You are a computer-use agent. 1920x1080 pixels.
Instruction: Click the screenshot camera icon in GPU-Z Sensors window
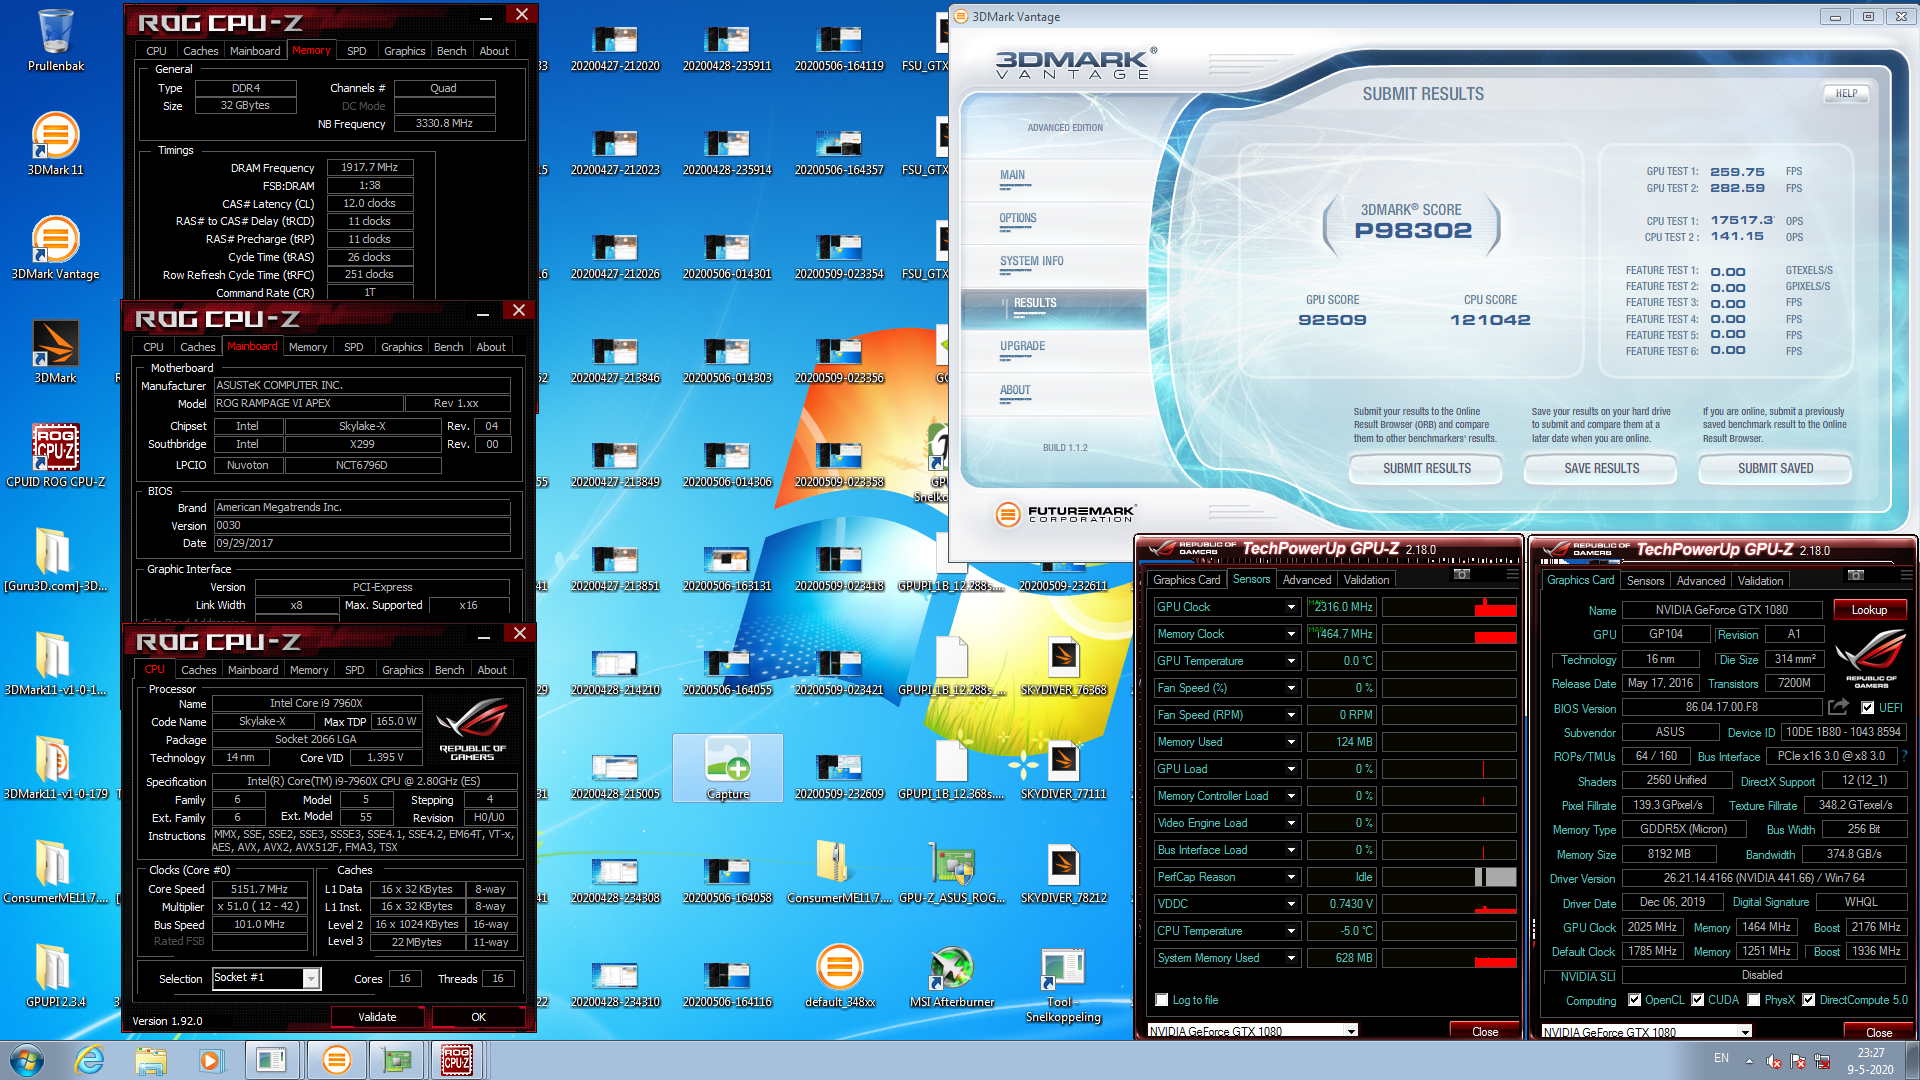point(1461,575)
